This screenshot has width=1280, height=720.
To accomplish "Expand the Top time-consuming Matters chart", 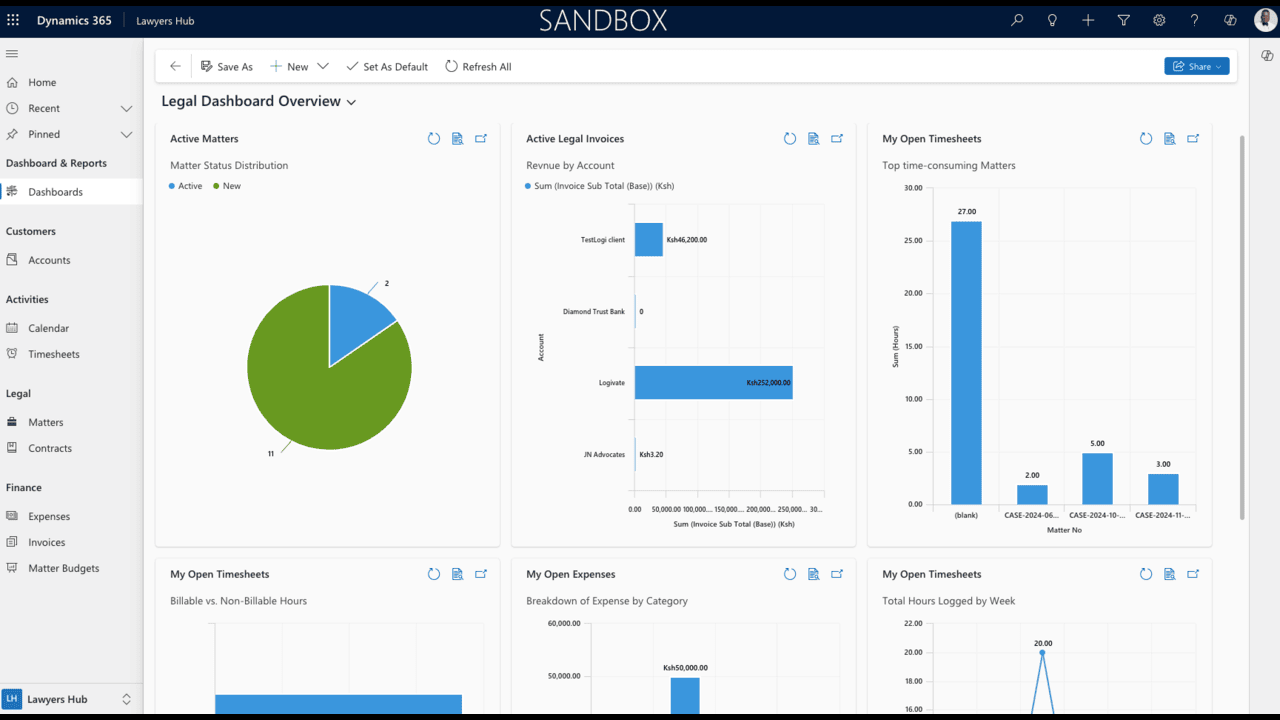I will point(1193,139).
